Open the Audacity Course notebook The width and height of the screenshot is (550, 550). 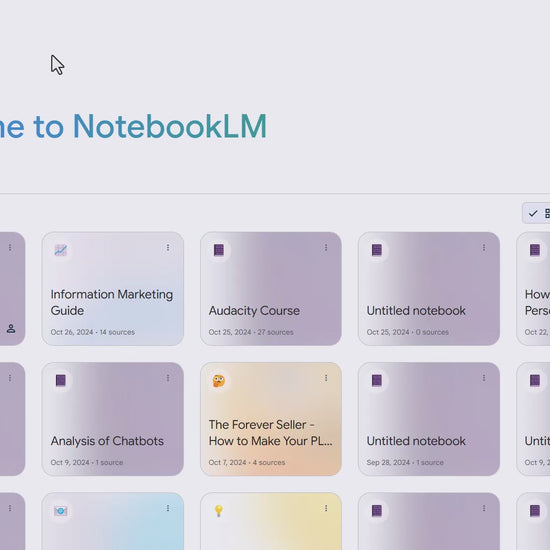click(271, 289)
